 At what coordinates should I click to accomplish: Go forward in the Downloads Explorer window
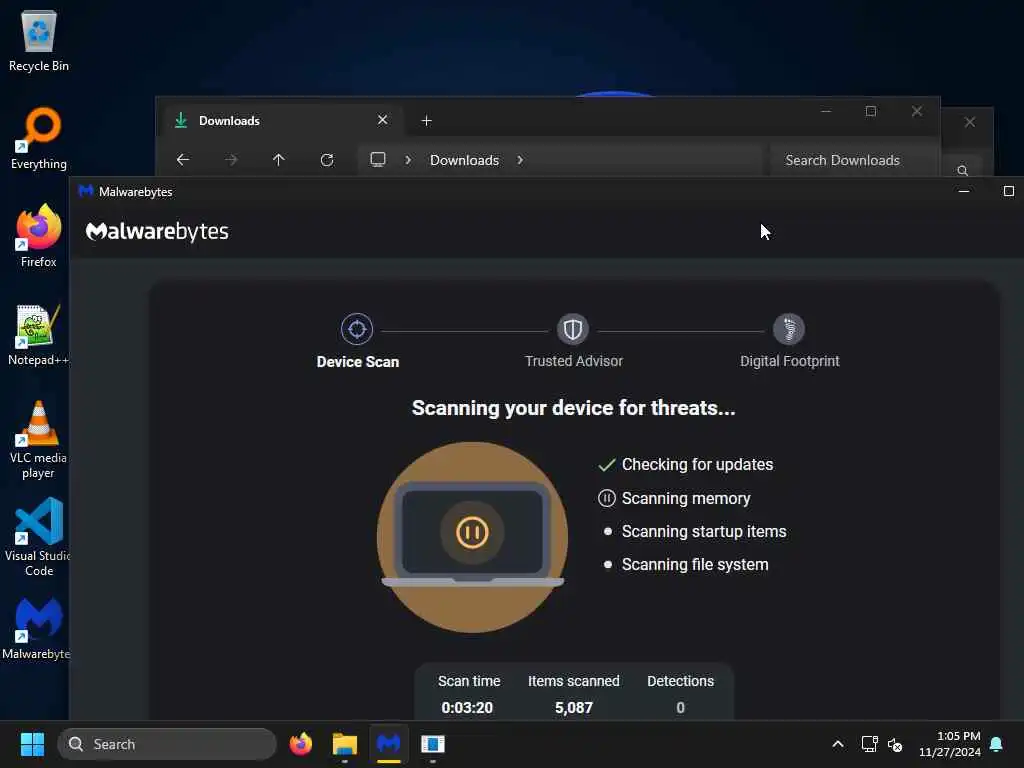231,159
